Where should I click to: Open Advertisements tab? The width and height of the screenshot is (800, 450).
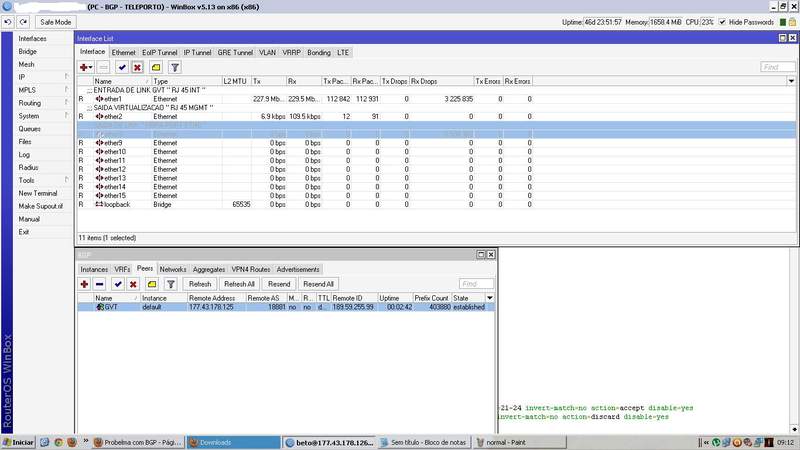click(x=298, y=269)
